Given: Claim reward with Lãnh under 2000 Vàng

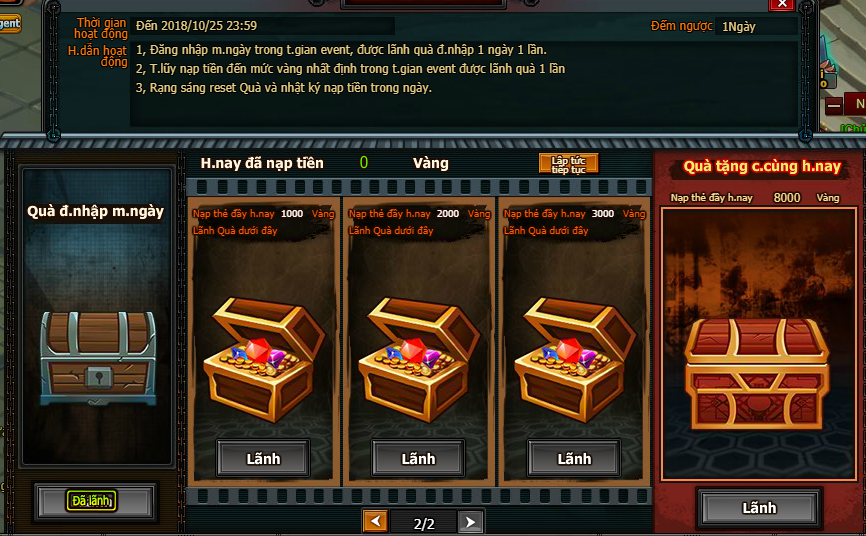Looking at the screenshot, I should point(418,458).
